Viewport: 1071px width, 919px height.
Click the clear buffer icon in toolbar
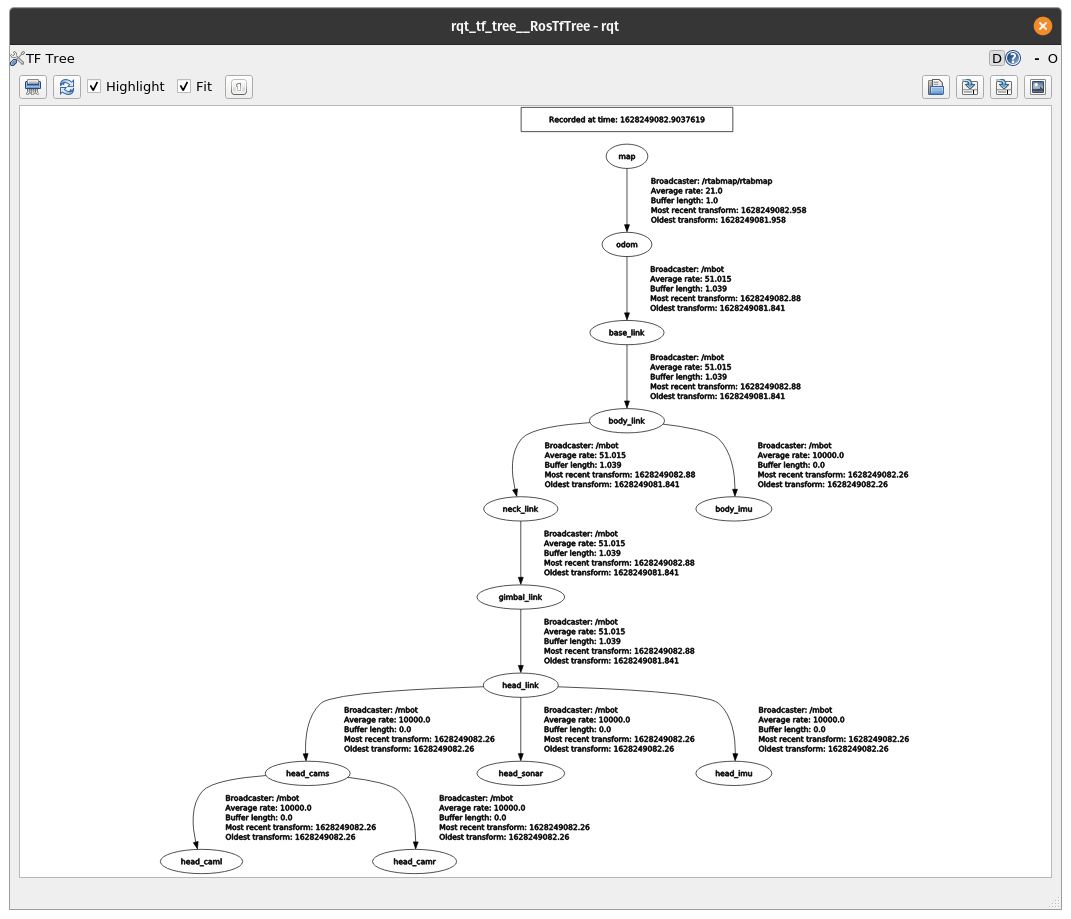pos(33,87)
